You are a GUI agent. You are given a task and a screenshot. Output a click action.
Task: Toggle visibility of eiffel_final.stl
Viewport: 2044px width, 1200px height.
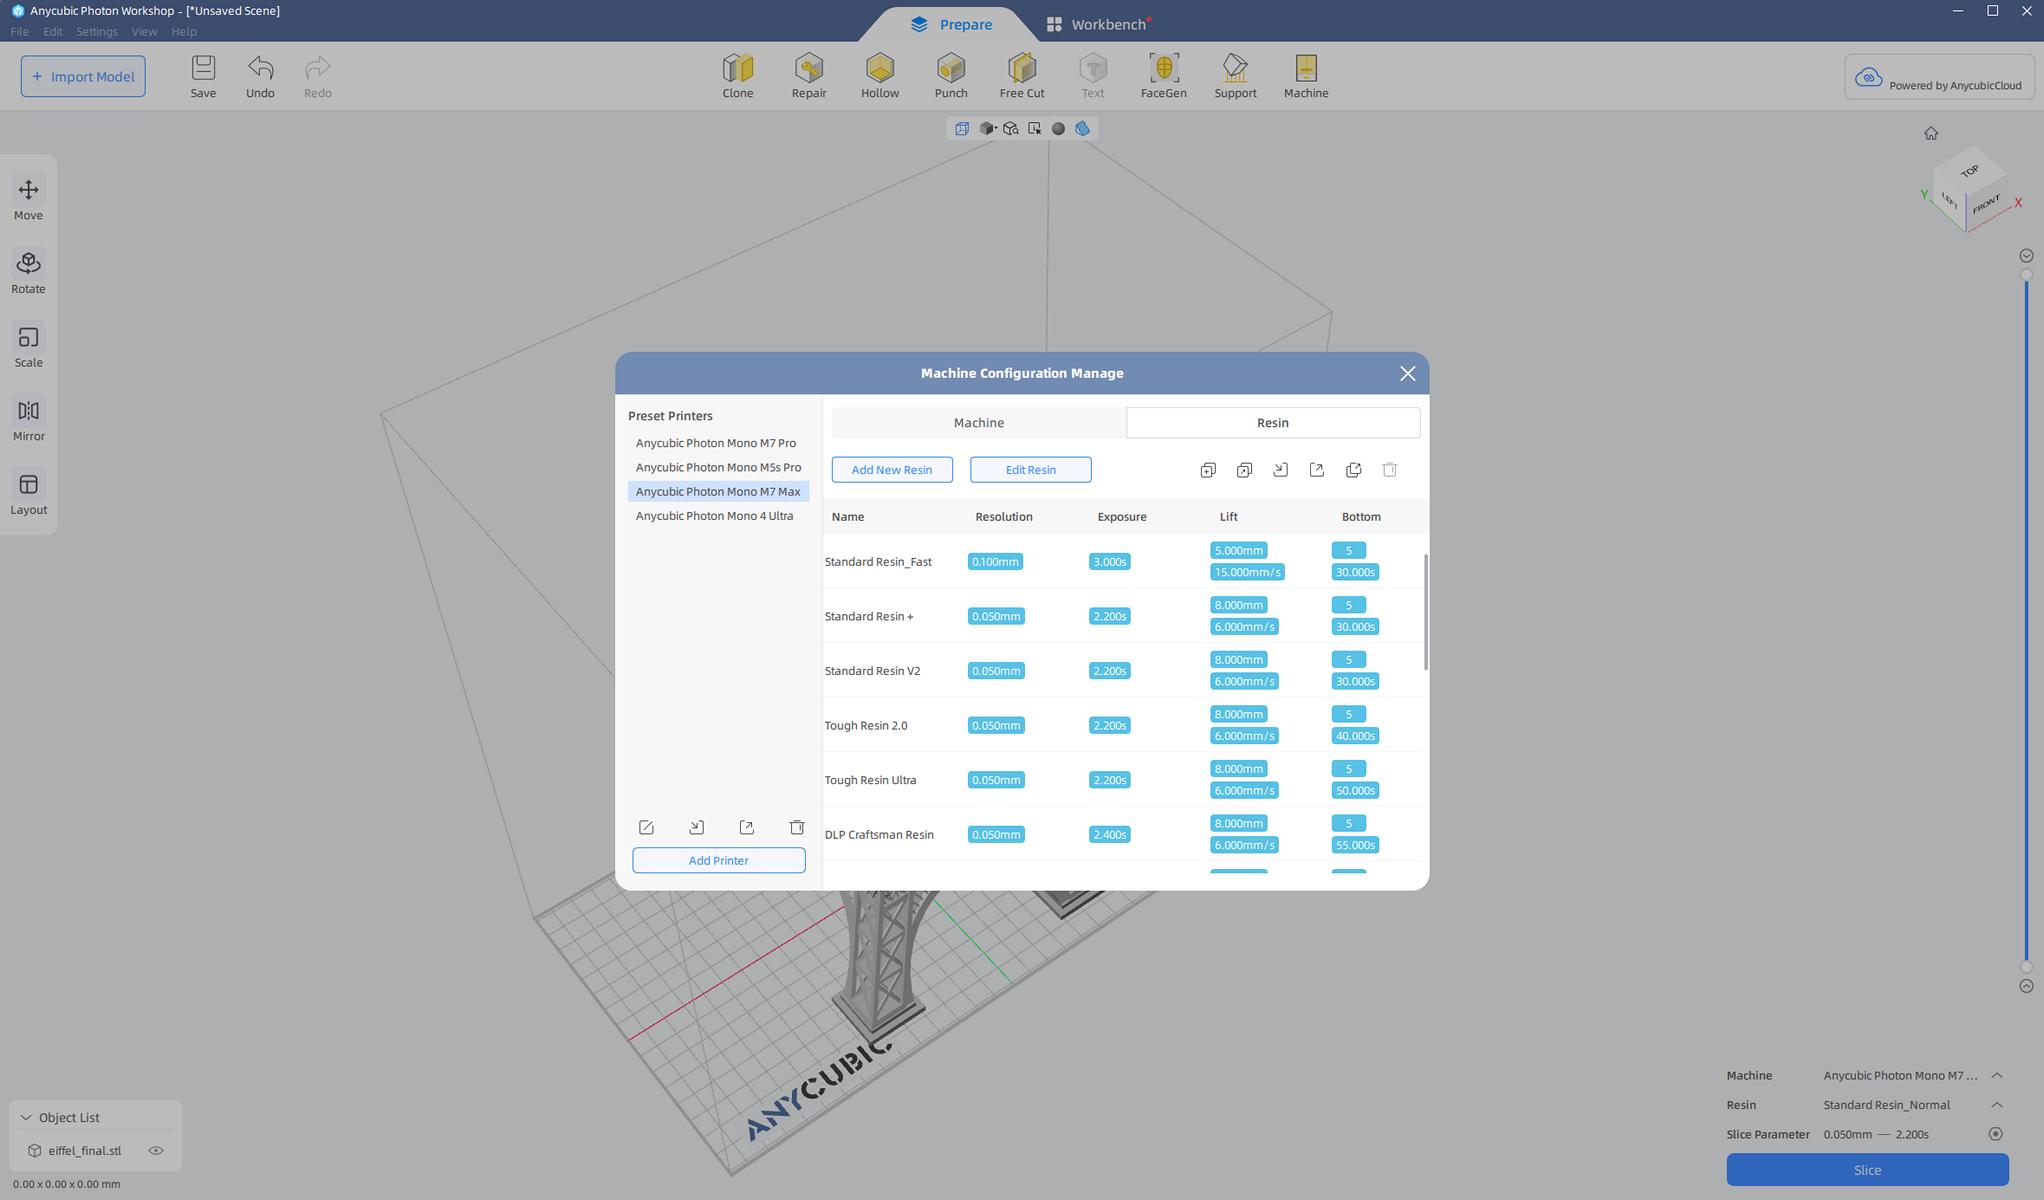156,1150
